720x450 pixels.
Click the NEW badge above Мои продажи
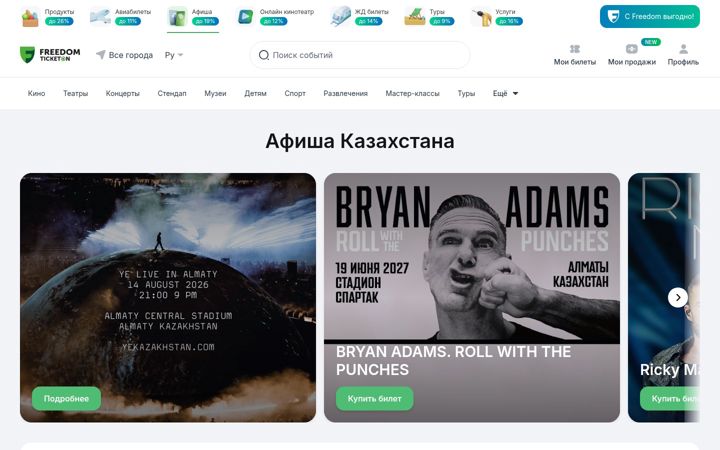point(650,42)
